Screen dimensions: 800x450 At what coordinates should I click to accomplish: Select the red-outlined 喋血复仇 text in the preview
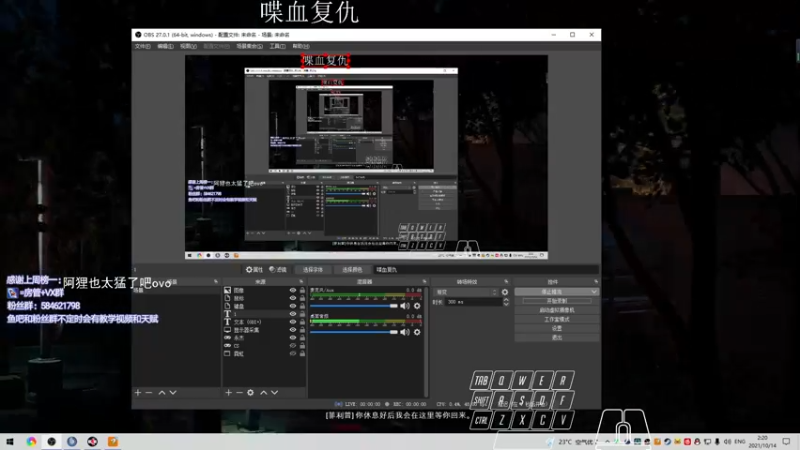tap(326, 61)
